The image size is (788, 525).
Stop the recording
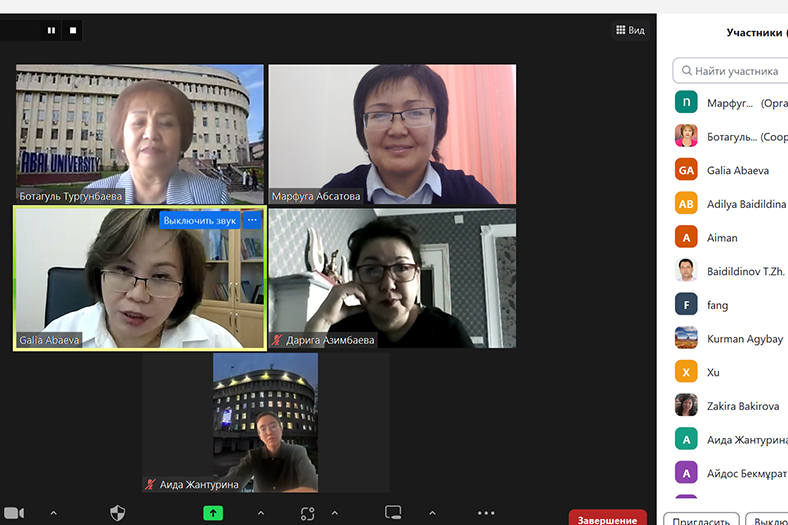73,31
